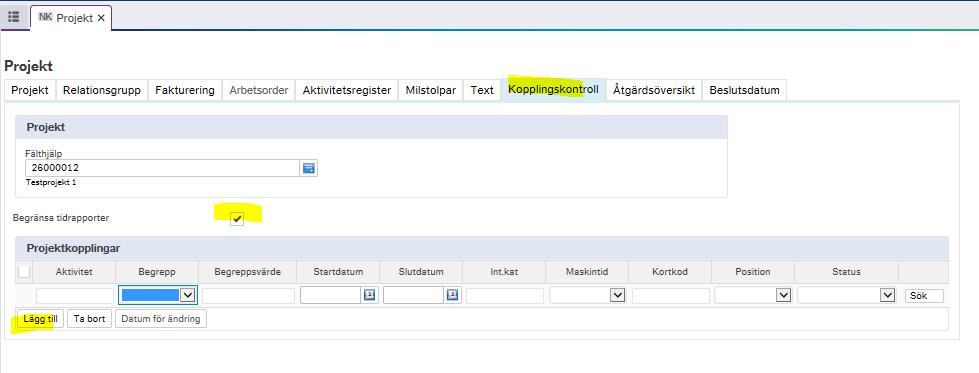Click the Kortkod column header
Screen dimensions: 979x373
click(670, 272)
